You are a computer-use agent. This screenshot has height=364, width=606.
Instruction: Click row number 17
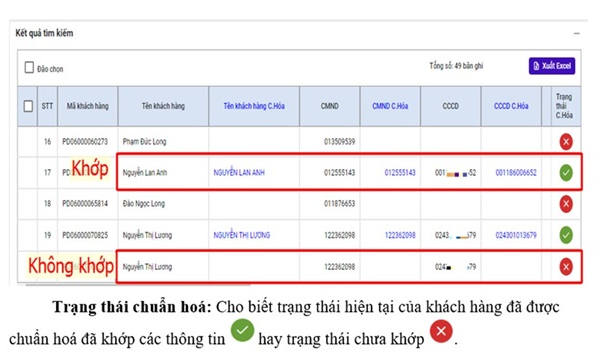[x=47, y=173]
